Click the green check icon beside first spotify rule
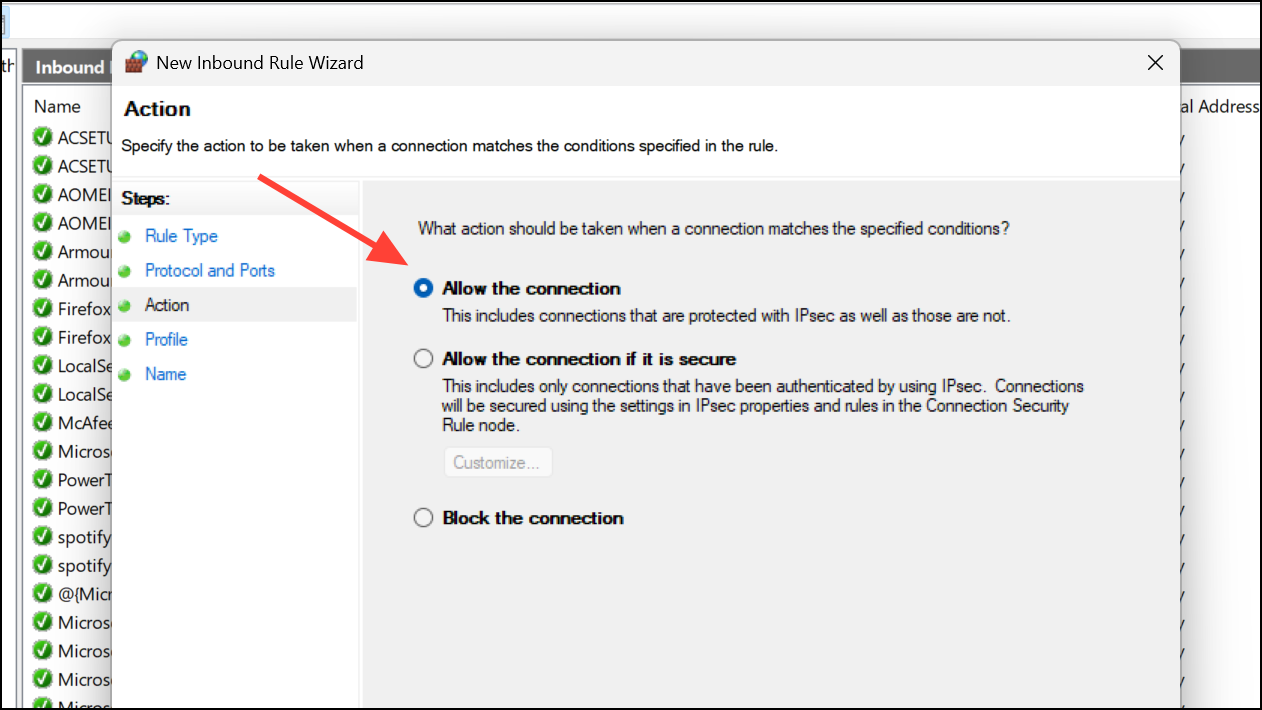This screenshot has width=1262, height=710. click(x=43, y=536)
